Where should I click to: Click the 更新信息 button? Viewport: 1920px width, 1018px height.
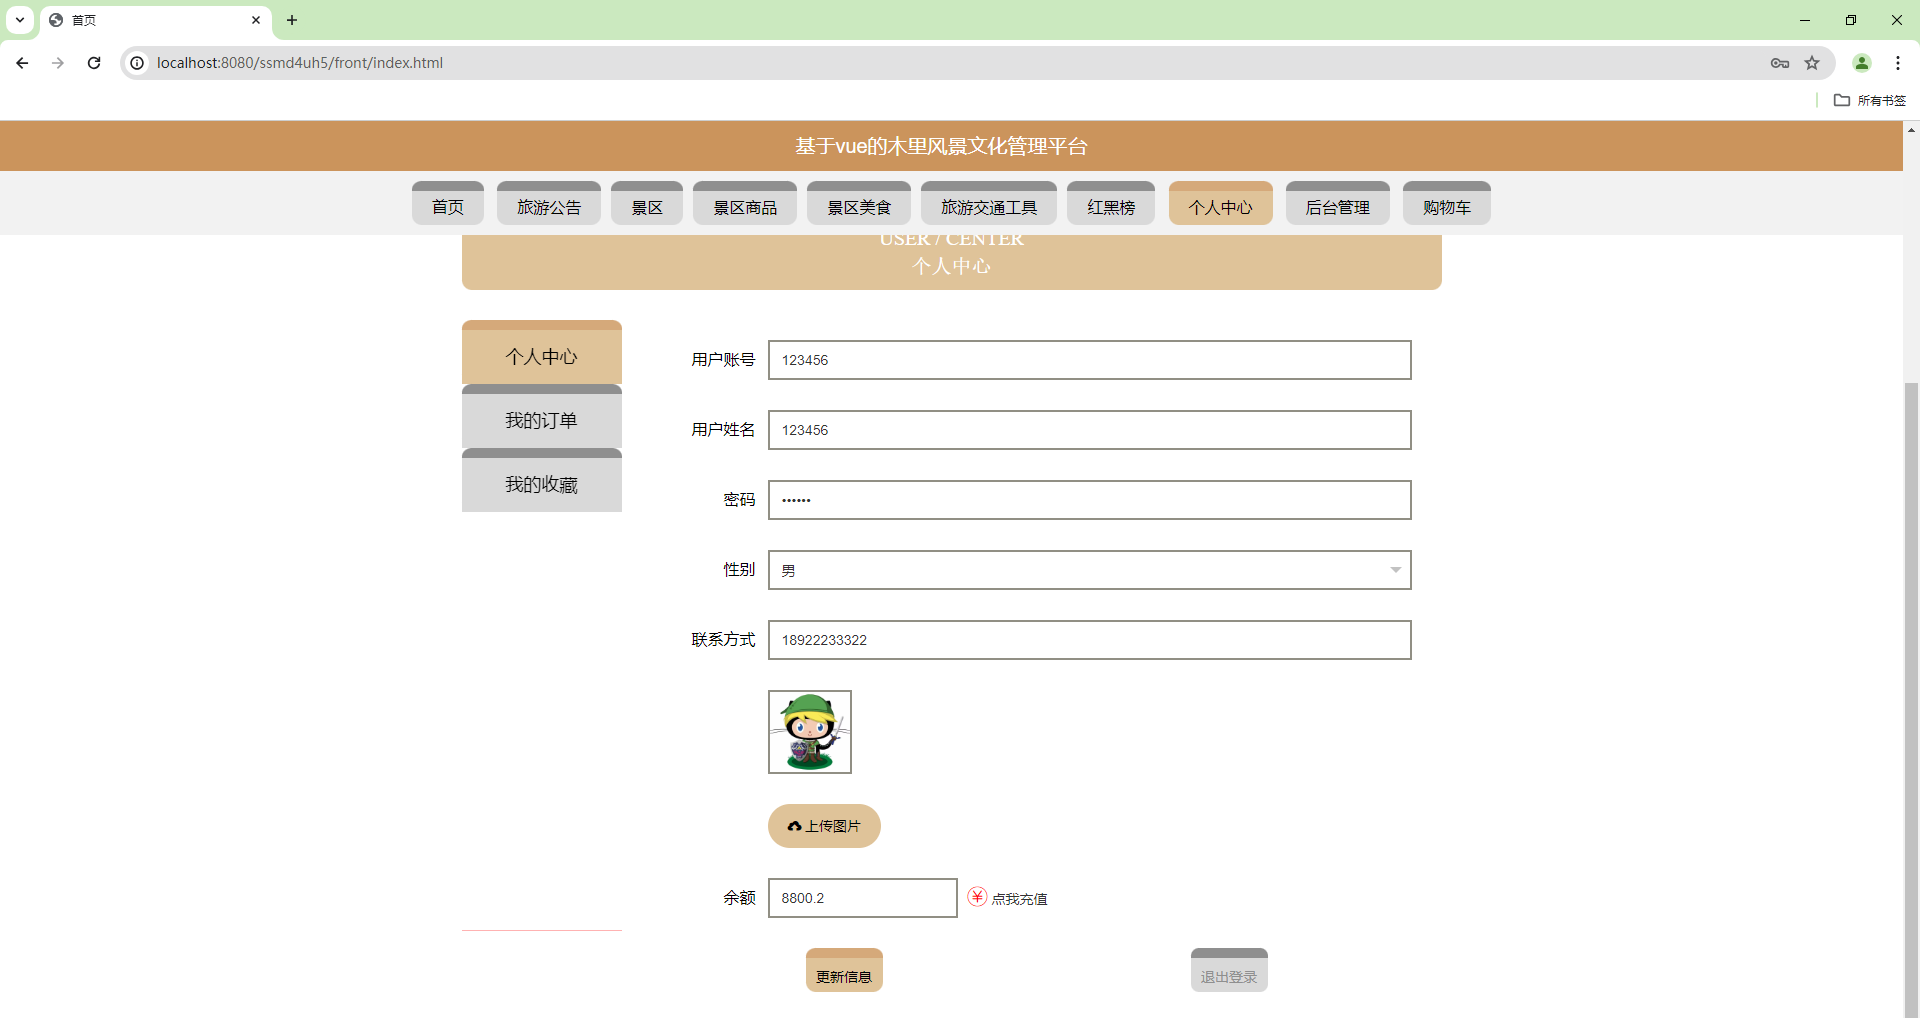click(x=844, y=970)
